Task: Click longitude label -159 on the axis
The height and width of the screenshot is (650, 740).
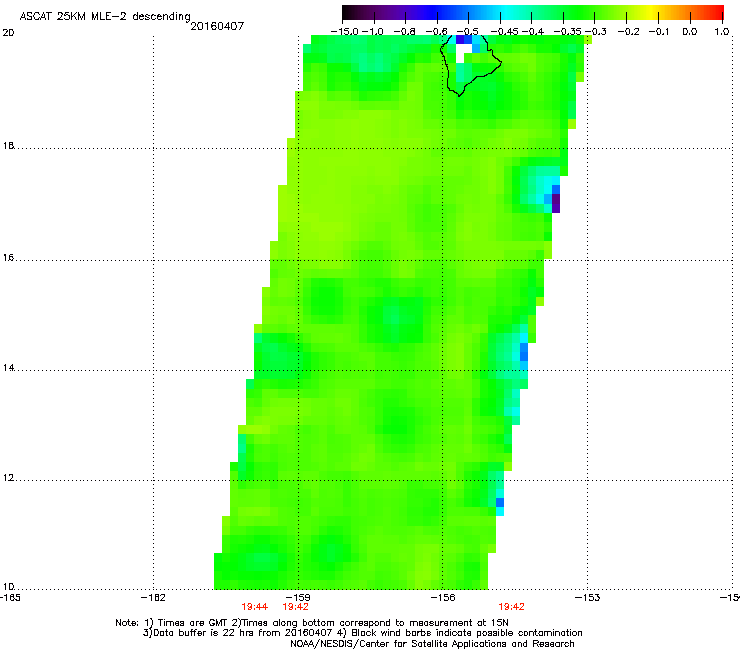Action: click(x=298, y=598)
